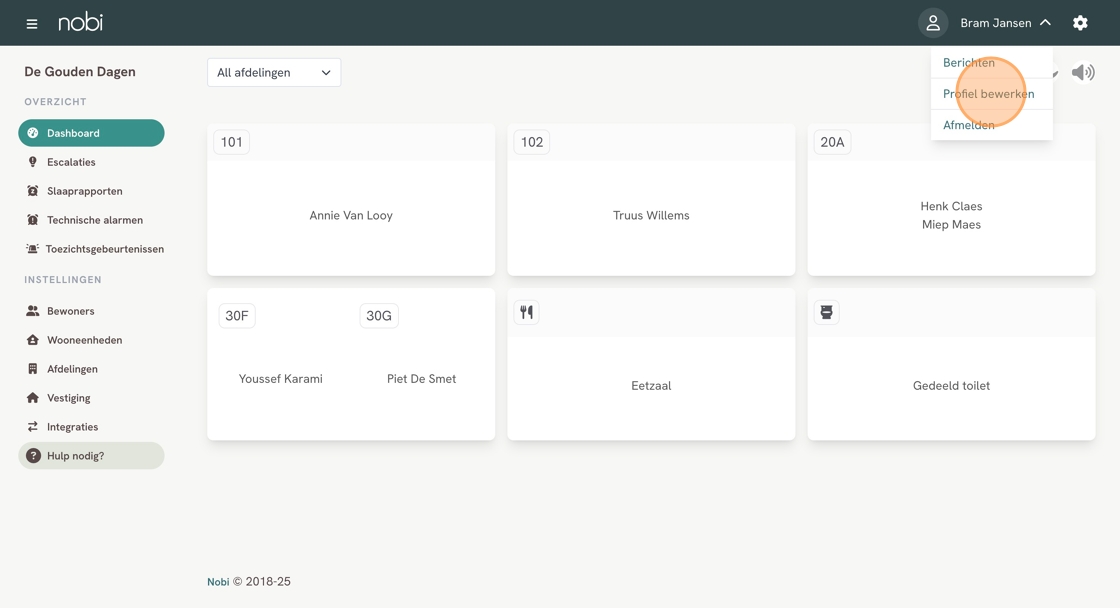Click the user avatar icon

[x=933, y=23]
